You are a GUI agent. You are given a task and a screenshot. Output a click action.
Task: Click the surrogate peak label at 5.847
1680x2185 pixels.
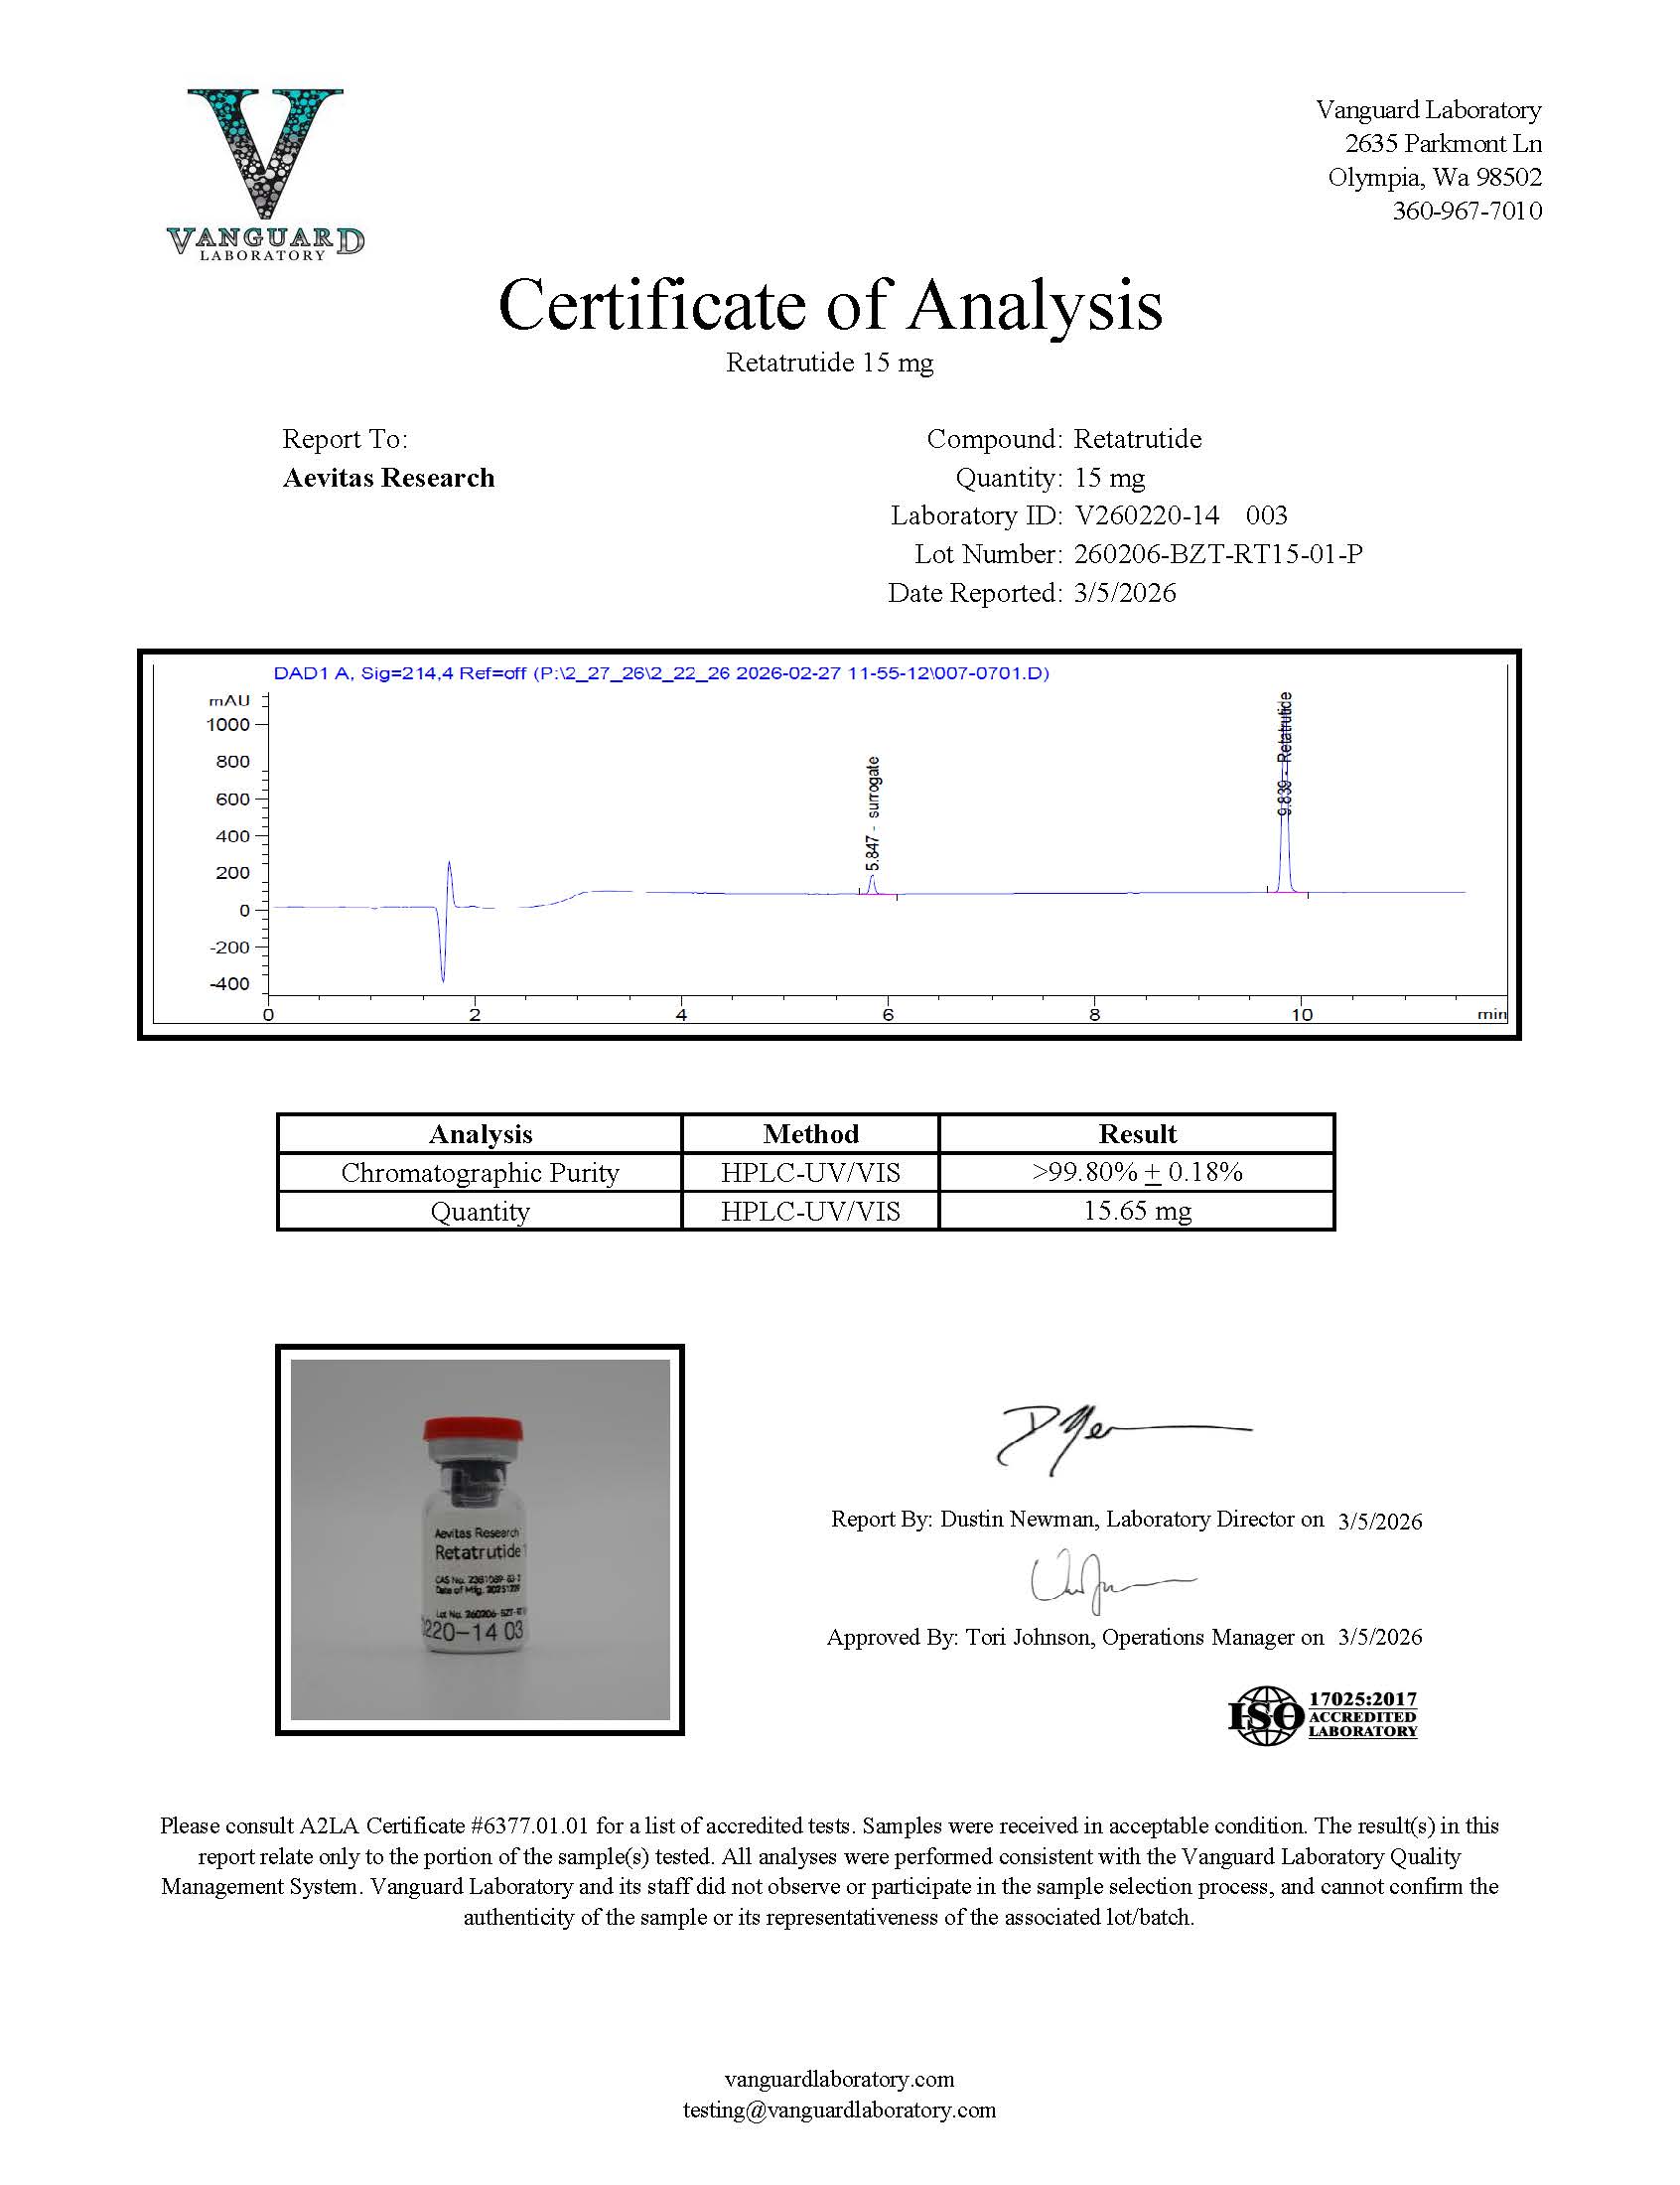click(x=872, y=811)
